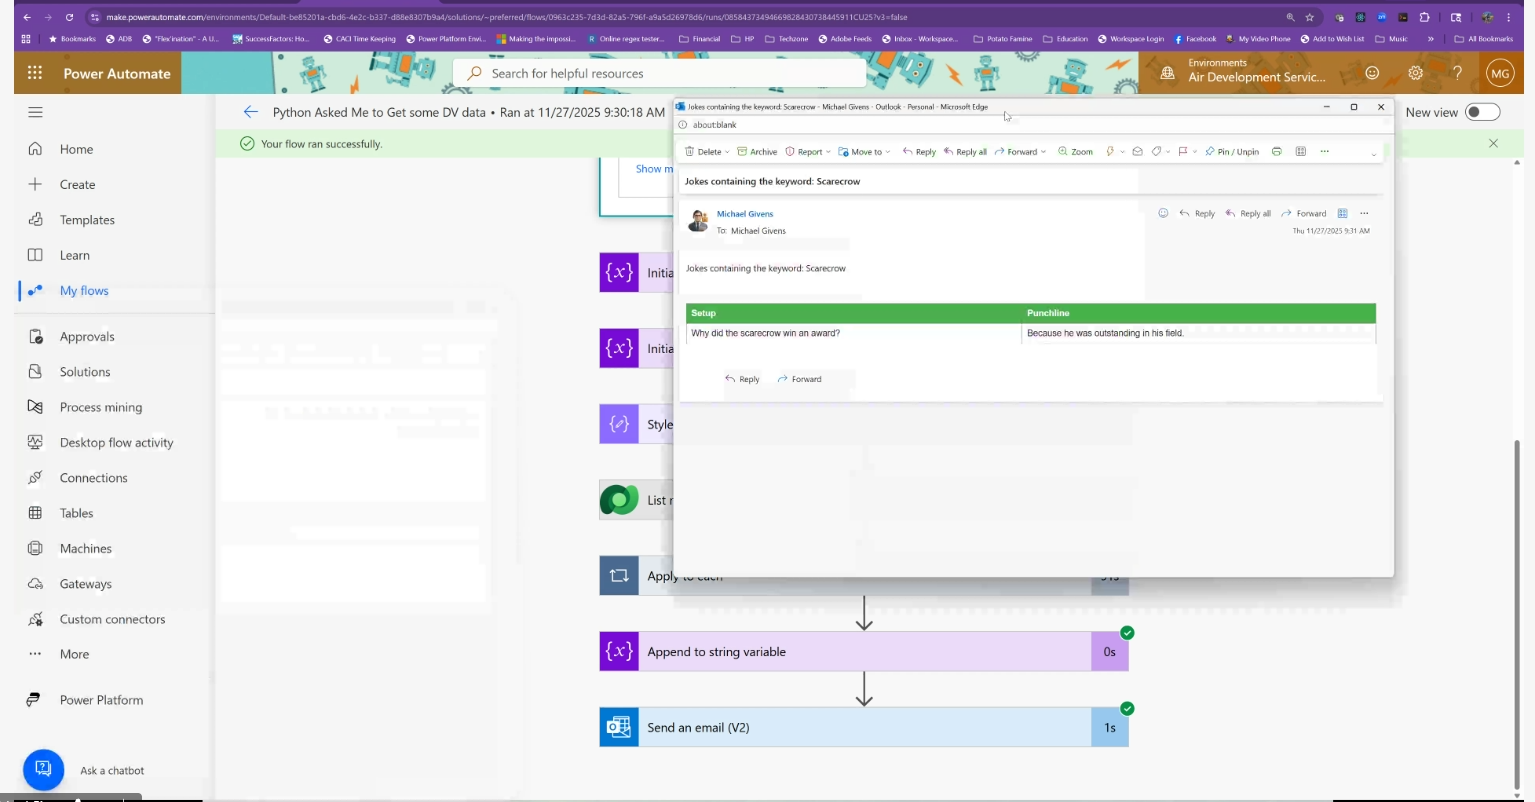
Task: Expand the Forward dropdown in top toolbar
Action: 1044,152
